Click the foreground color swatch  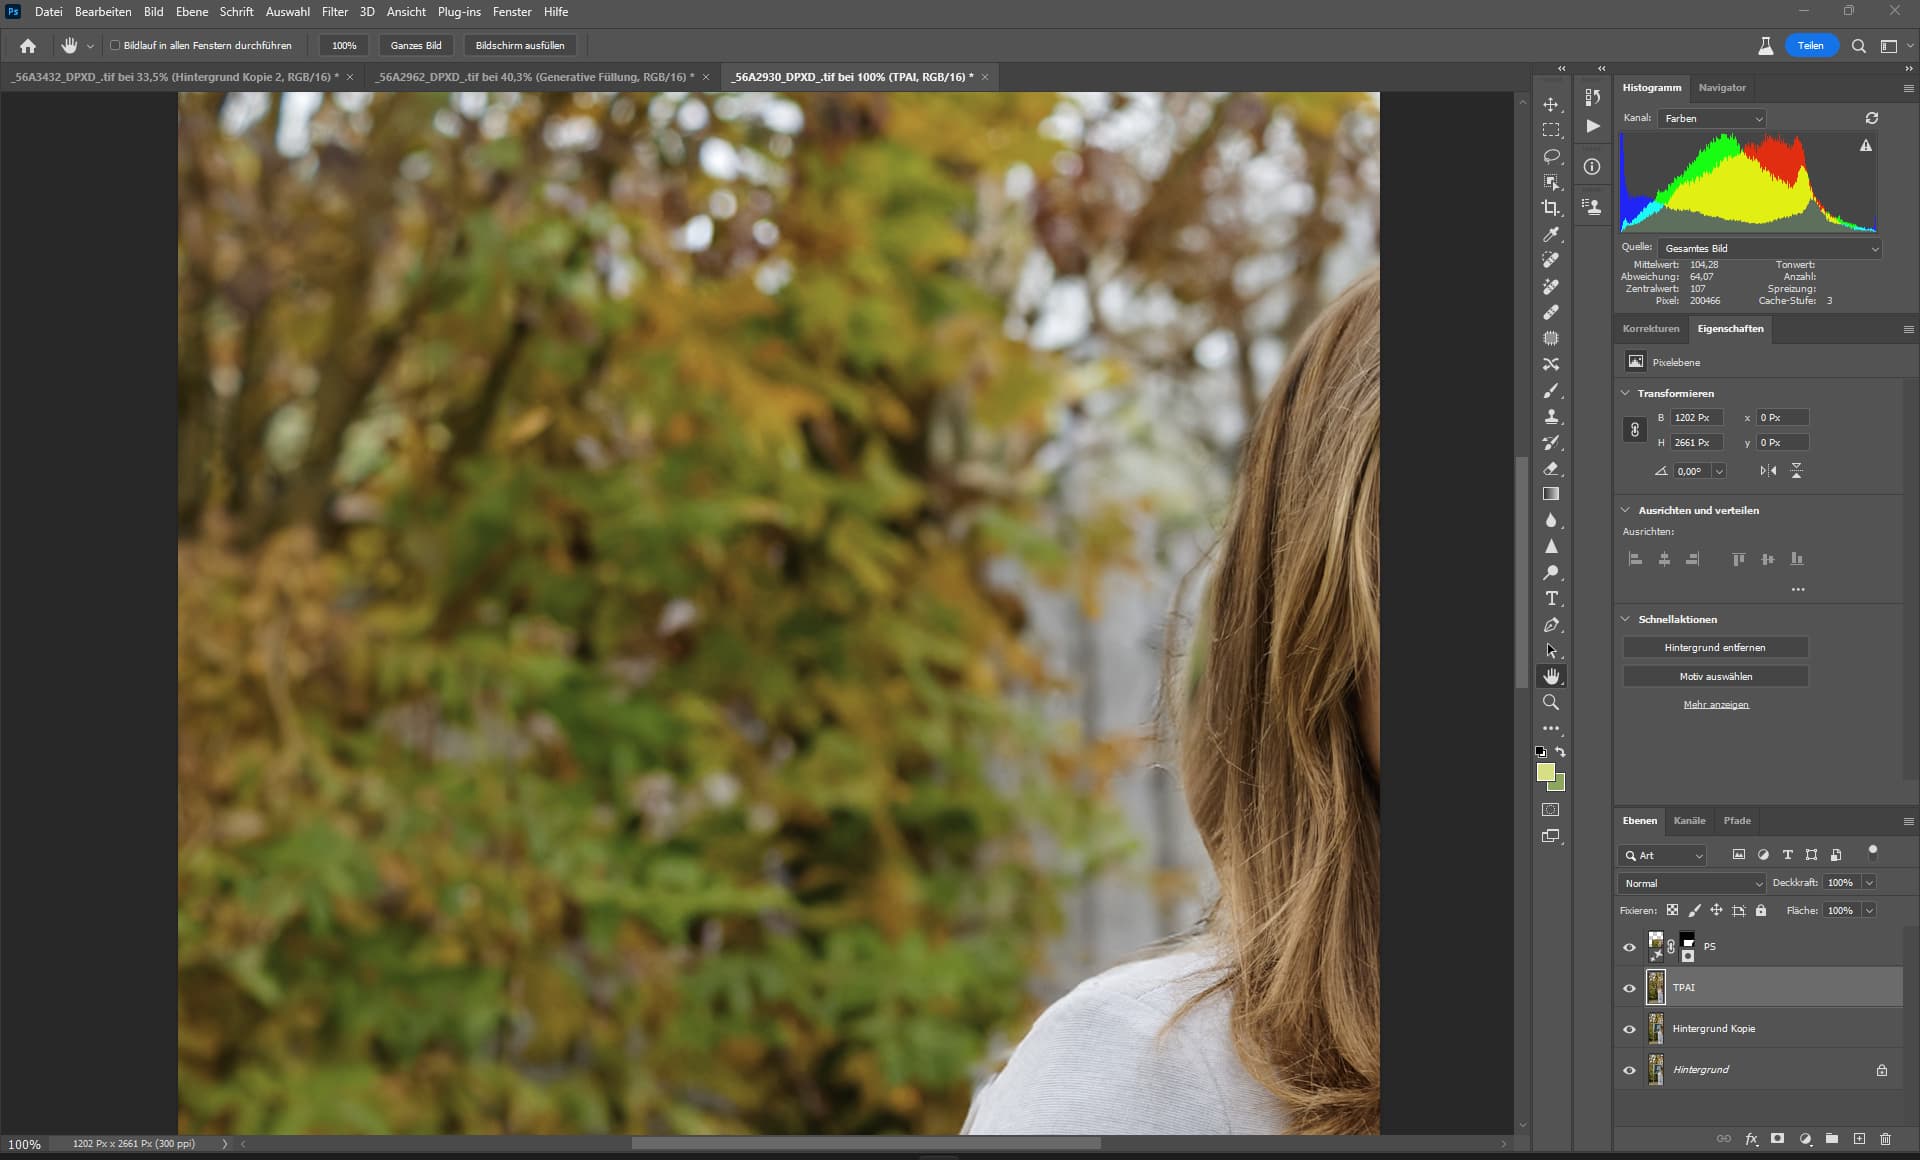click(1545, 772)
